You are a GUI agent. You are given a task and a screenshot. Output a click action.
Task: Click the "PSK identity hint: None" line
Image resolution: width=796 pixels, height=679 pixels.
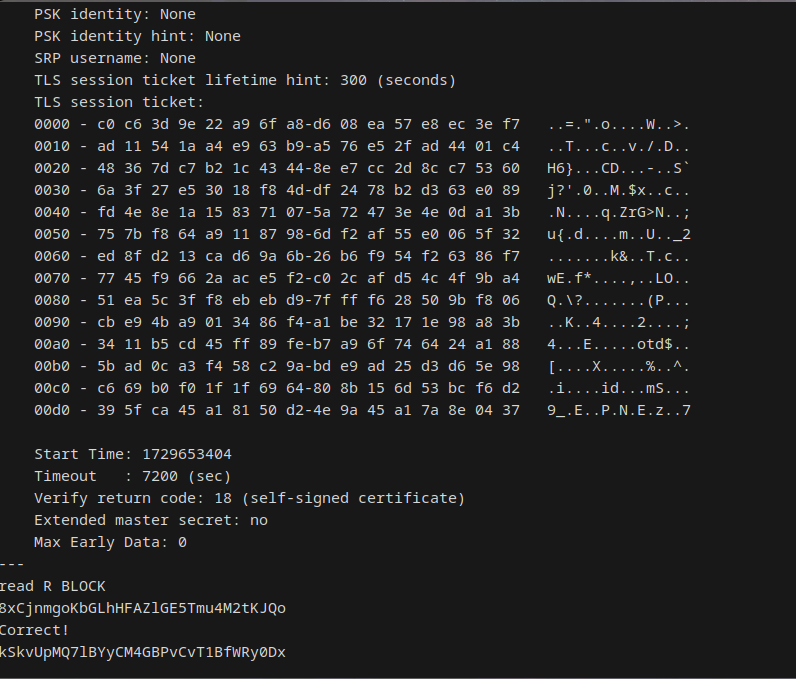pyautogui.click(x=137, y=36)
